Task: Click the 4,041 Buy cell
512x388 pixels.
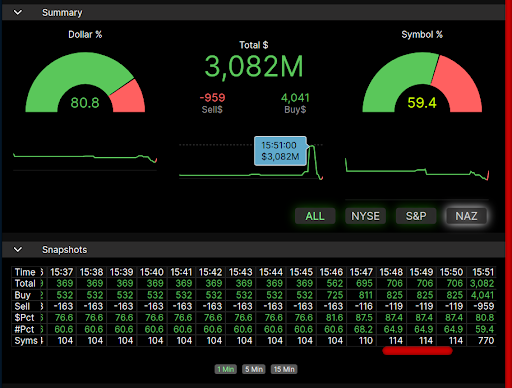Action: [x=482, y=295]
